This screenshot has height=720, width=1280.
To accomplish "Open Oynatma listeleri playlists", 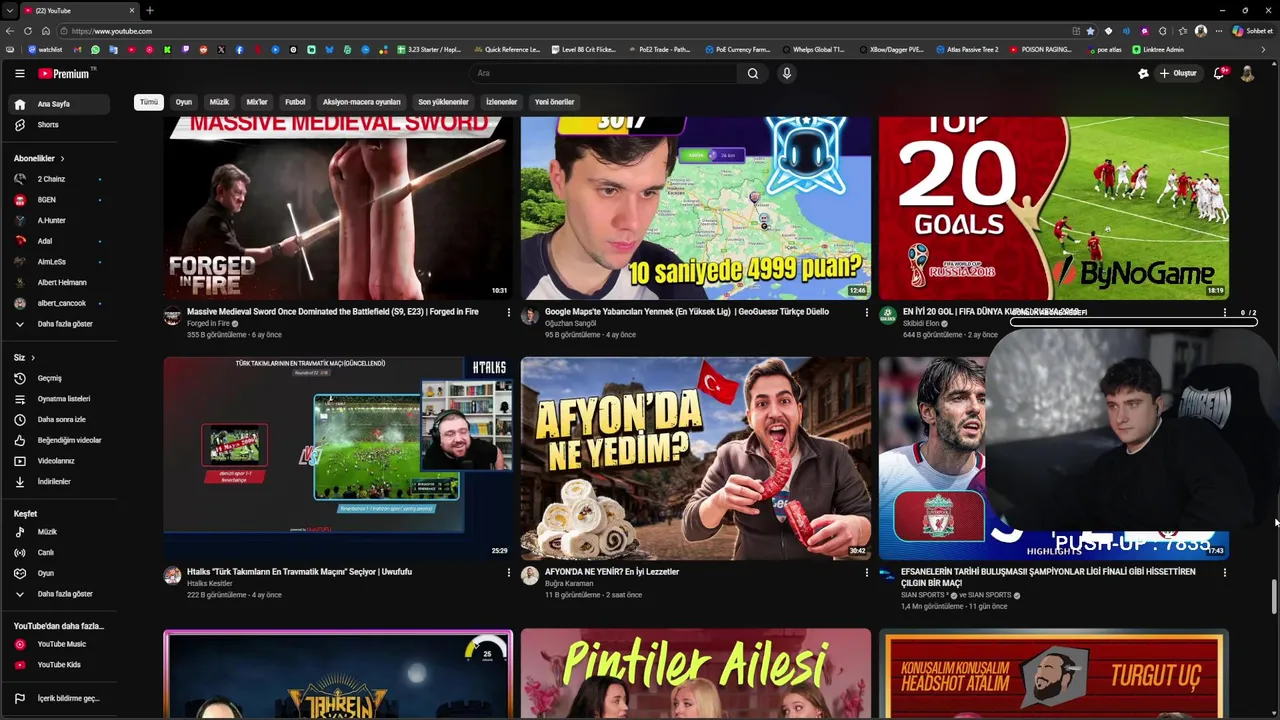I will click(59, 399).
